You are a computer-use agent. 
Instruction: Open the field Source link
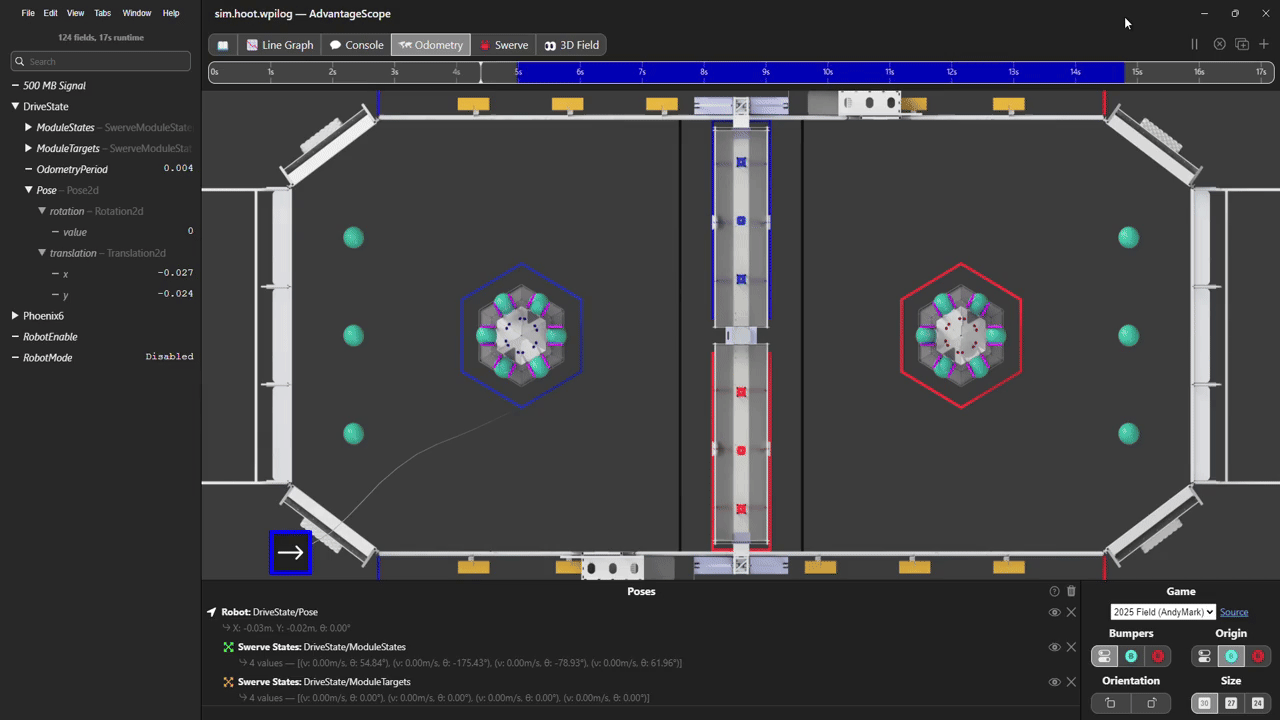tap(1234, 612)
